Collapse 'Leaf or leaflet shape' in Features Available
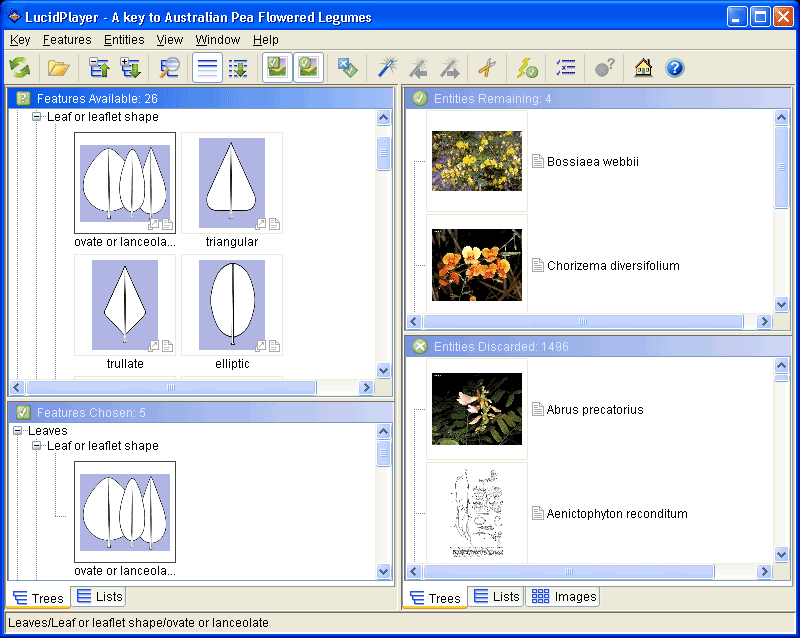The width and height of the screenshot is (800, 638). point(37,117)
